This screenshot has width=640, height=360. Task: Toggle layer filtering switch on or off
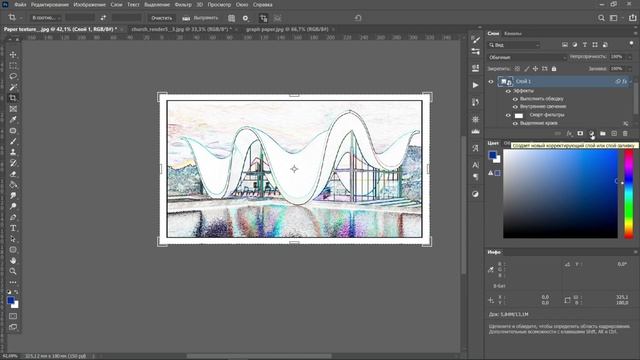tap(631, 44)
